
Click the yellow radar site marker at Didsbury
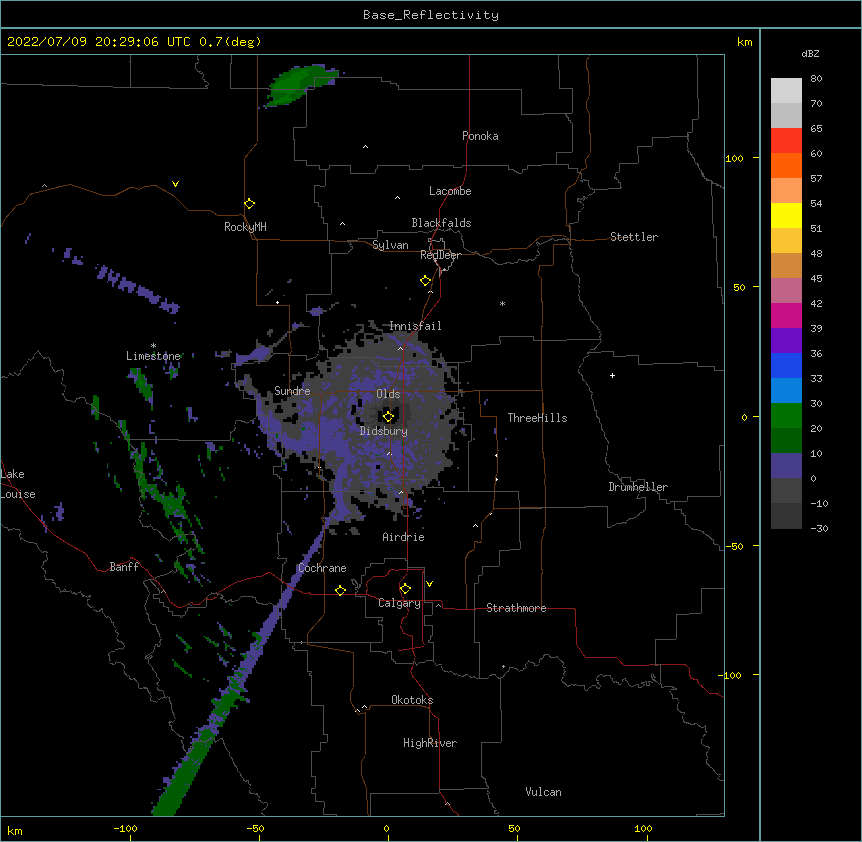point(388,416)
